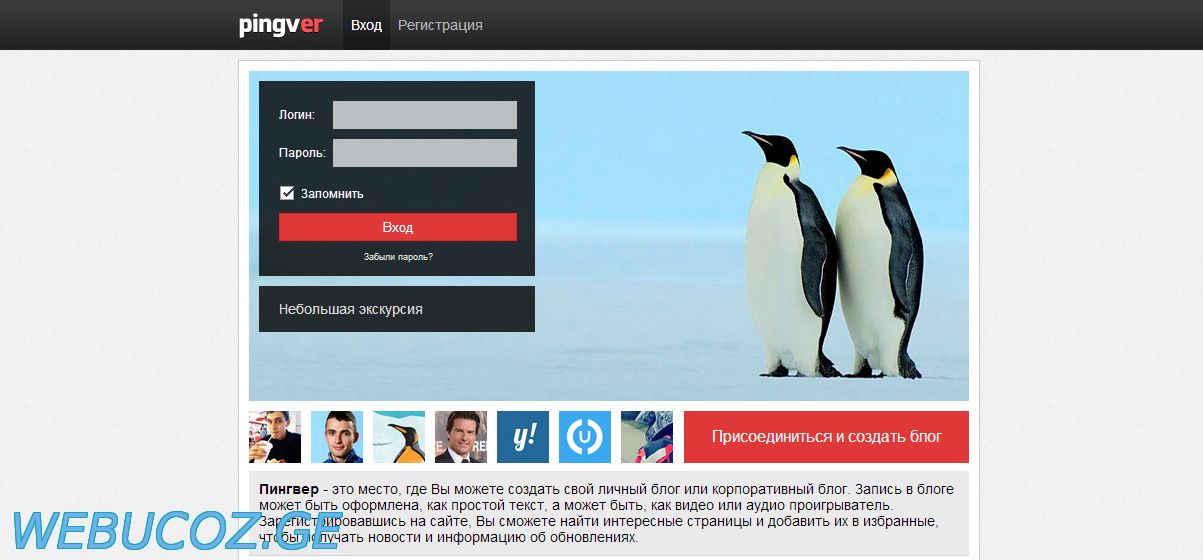Open the blue y! logo avatar

(523, 437)
